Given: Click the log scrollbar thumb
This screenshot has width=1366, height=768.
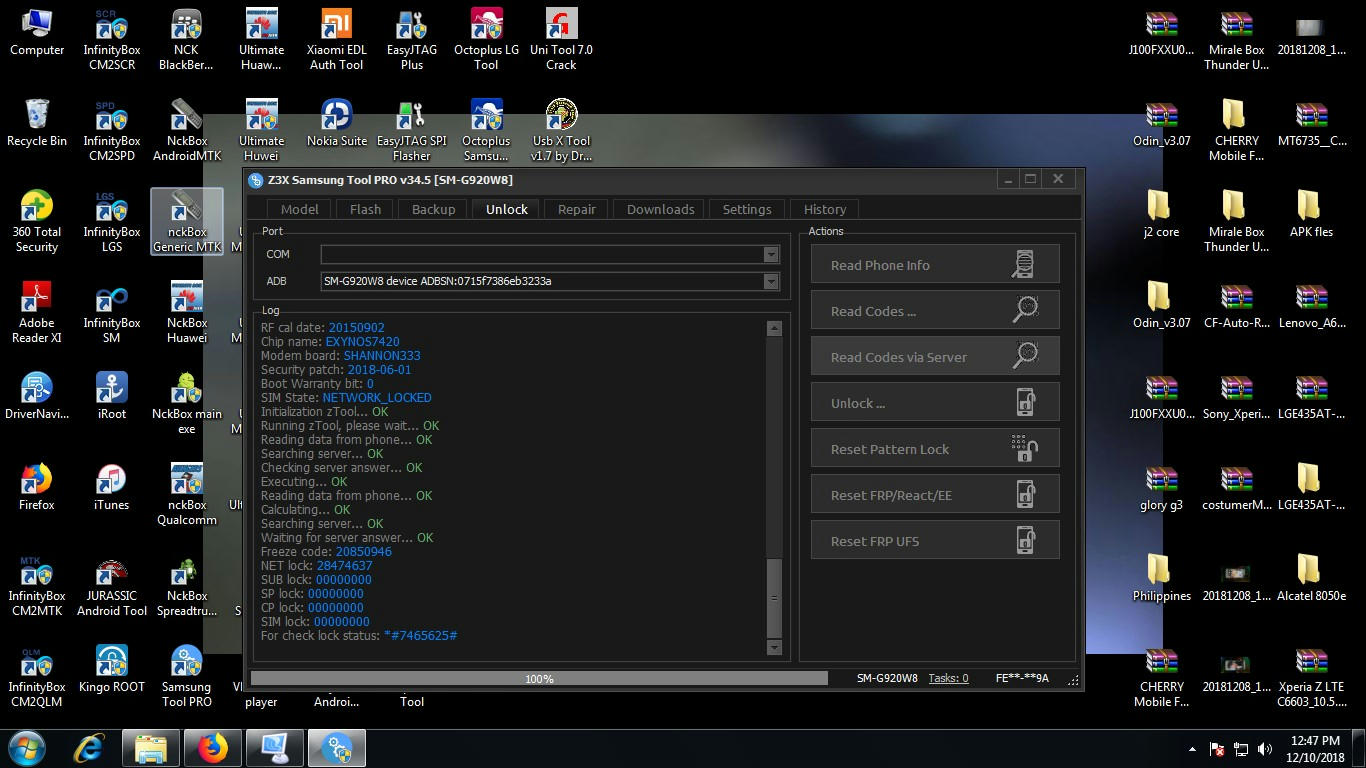Looking at the screenshot, I should pyautogui.click(x=773, y=597).
